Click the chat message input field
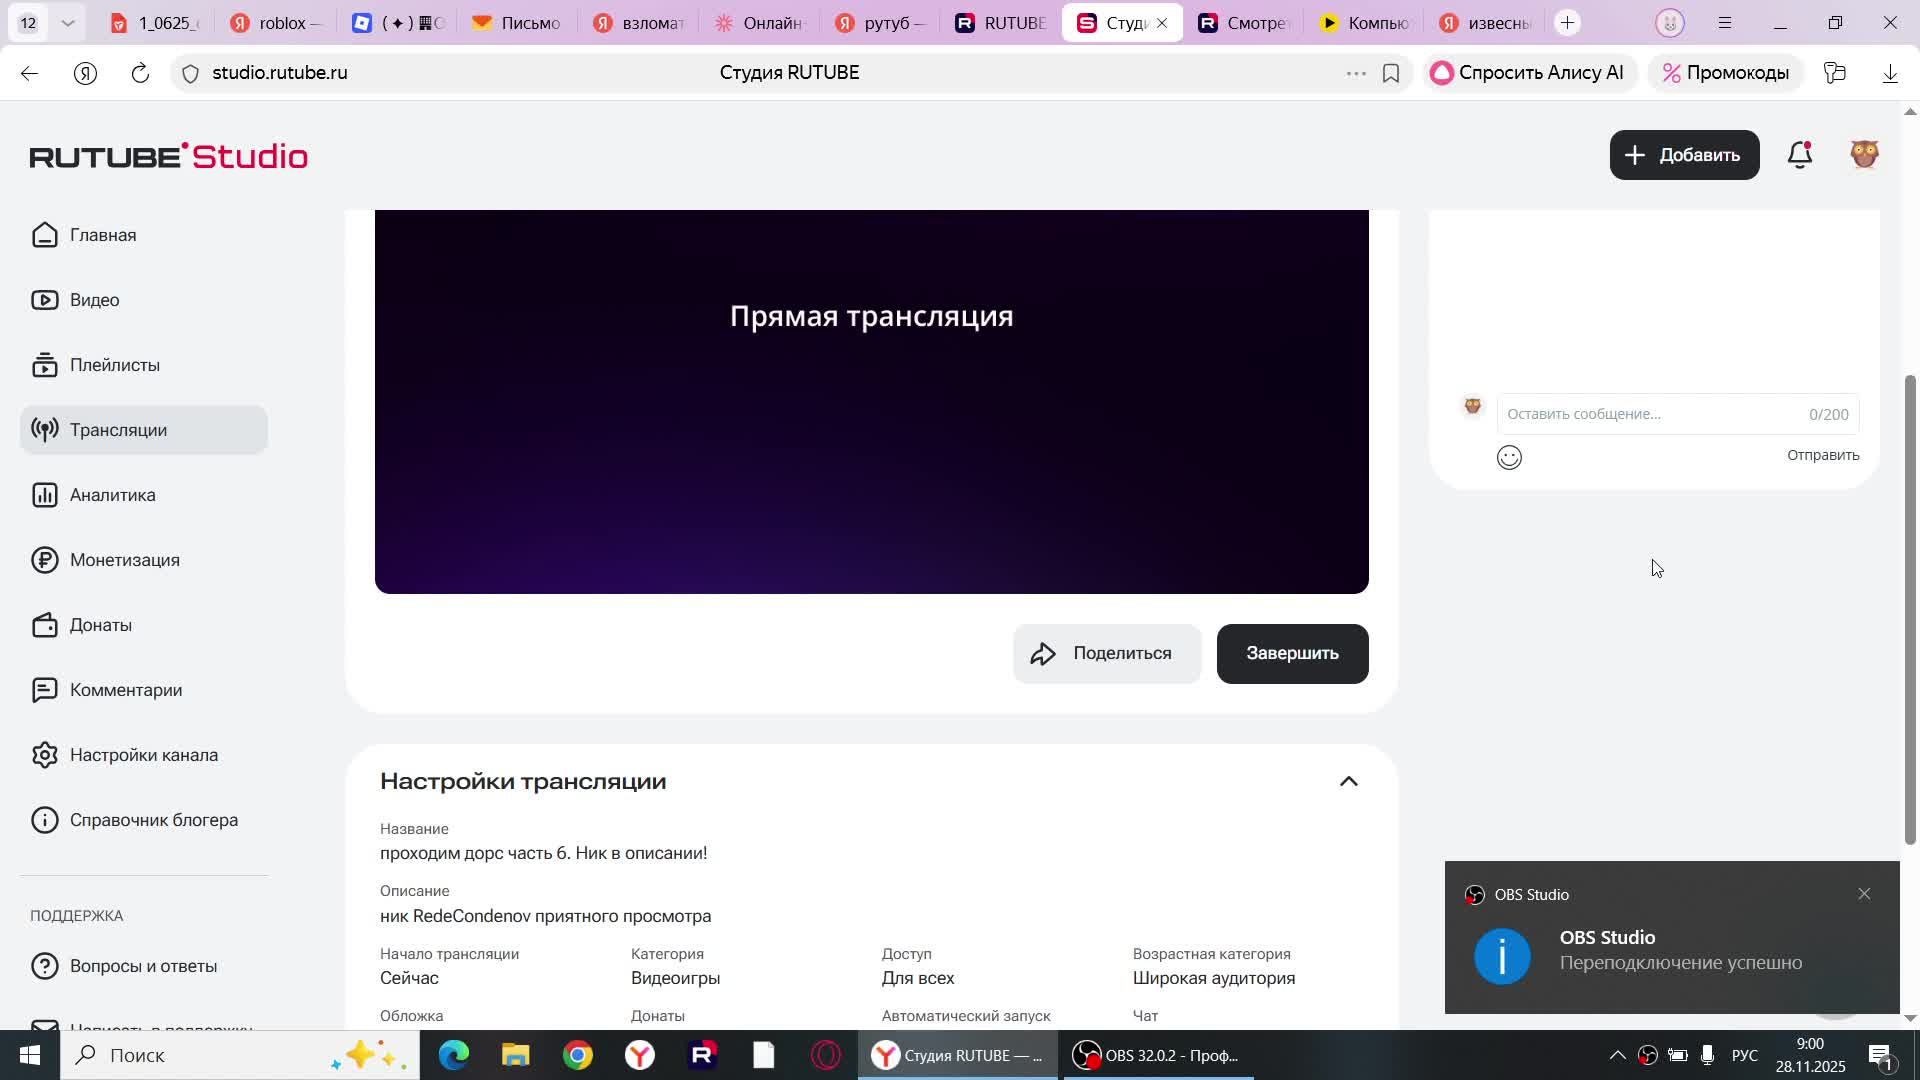Image resolution: width=1920 pixels, height=1080 pixels. [1678, 414]
